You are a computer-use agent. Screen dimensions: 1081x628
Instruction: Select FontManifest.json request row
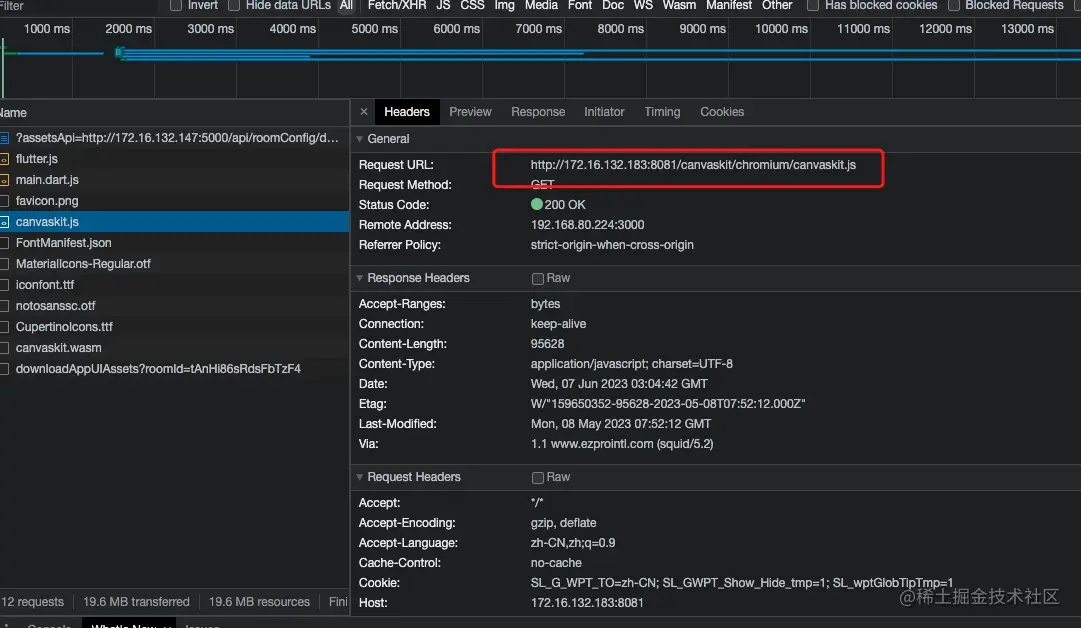point(174,243)
